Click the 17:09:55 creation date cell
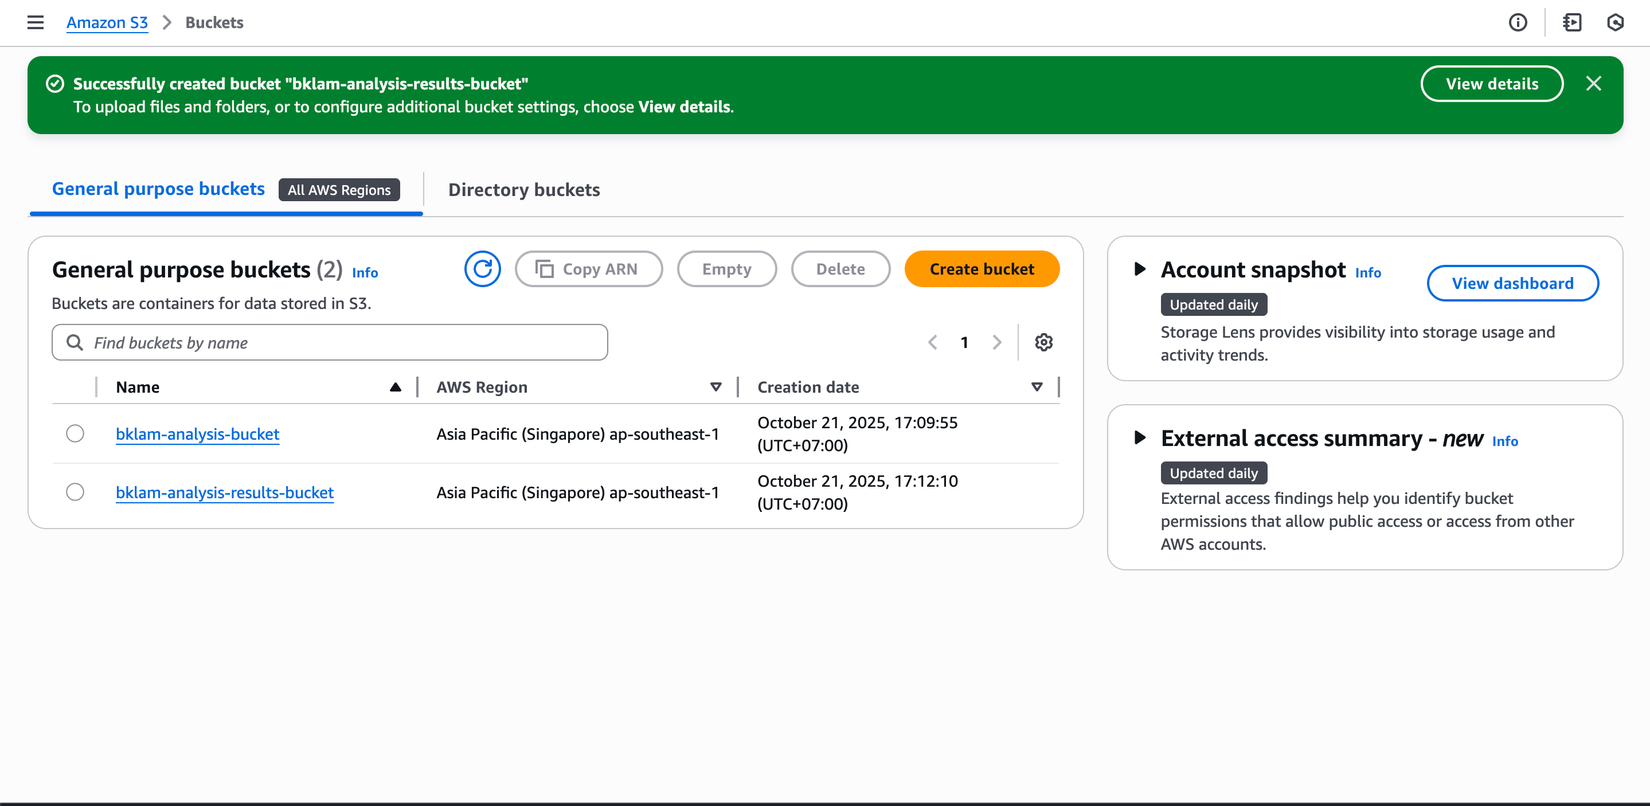The height and width of the screenshot is (806, 1650). coord(858,434)
